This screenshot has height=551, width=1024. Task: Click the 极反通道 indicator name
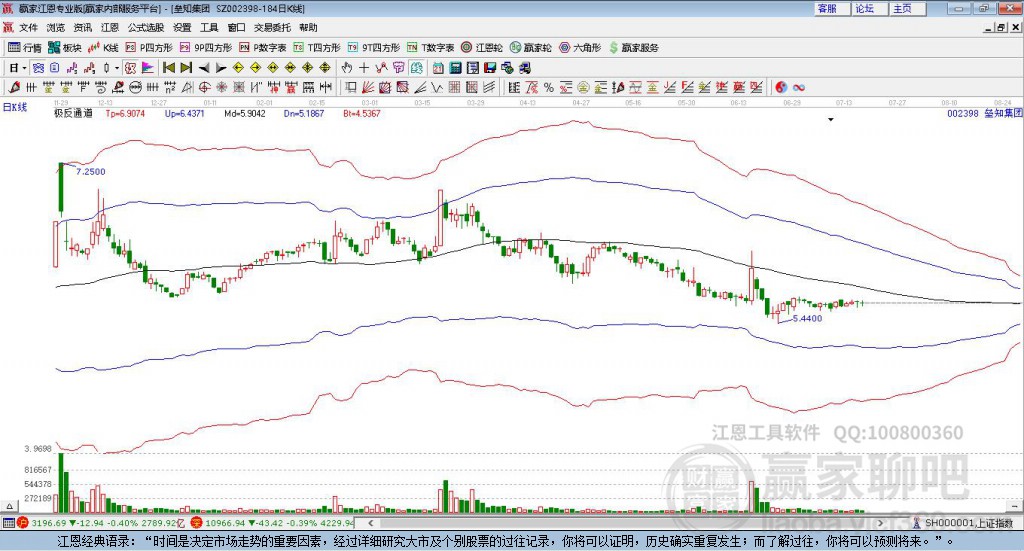73,113
